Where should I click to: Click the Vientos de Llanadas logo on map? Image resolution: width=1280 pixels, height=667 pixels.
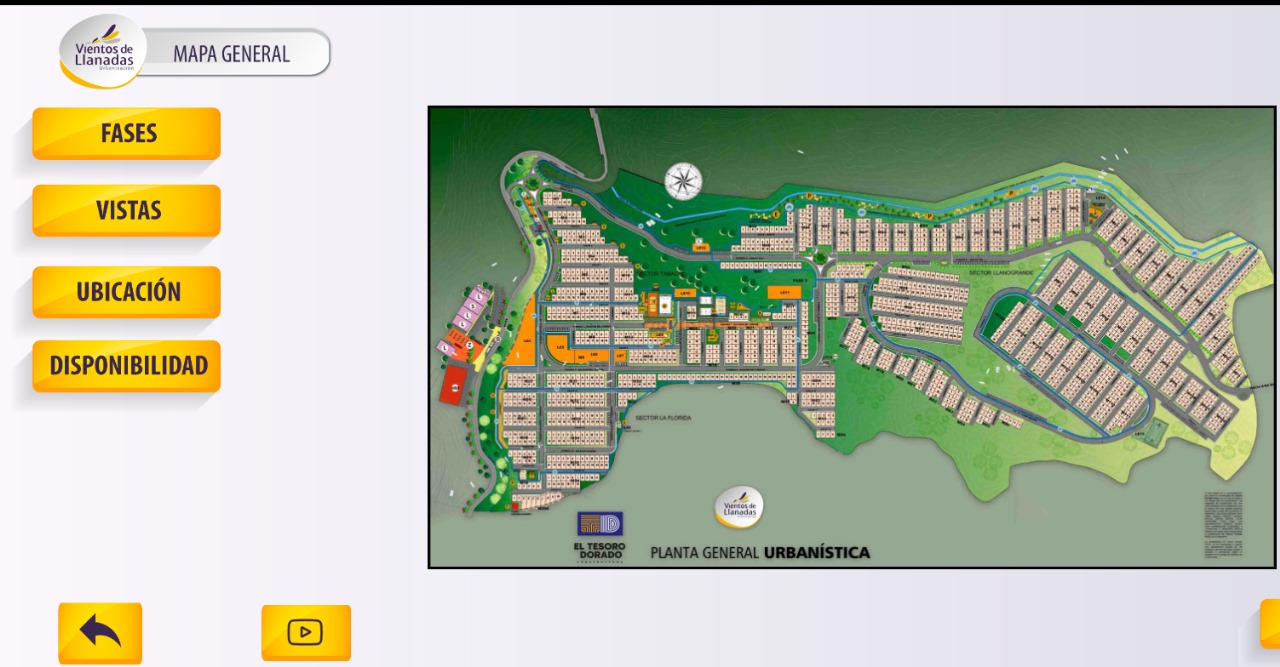click(x=739, y=507)
